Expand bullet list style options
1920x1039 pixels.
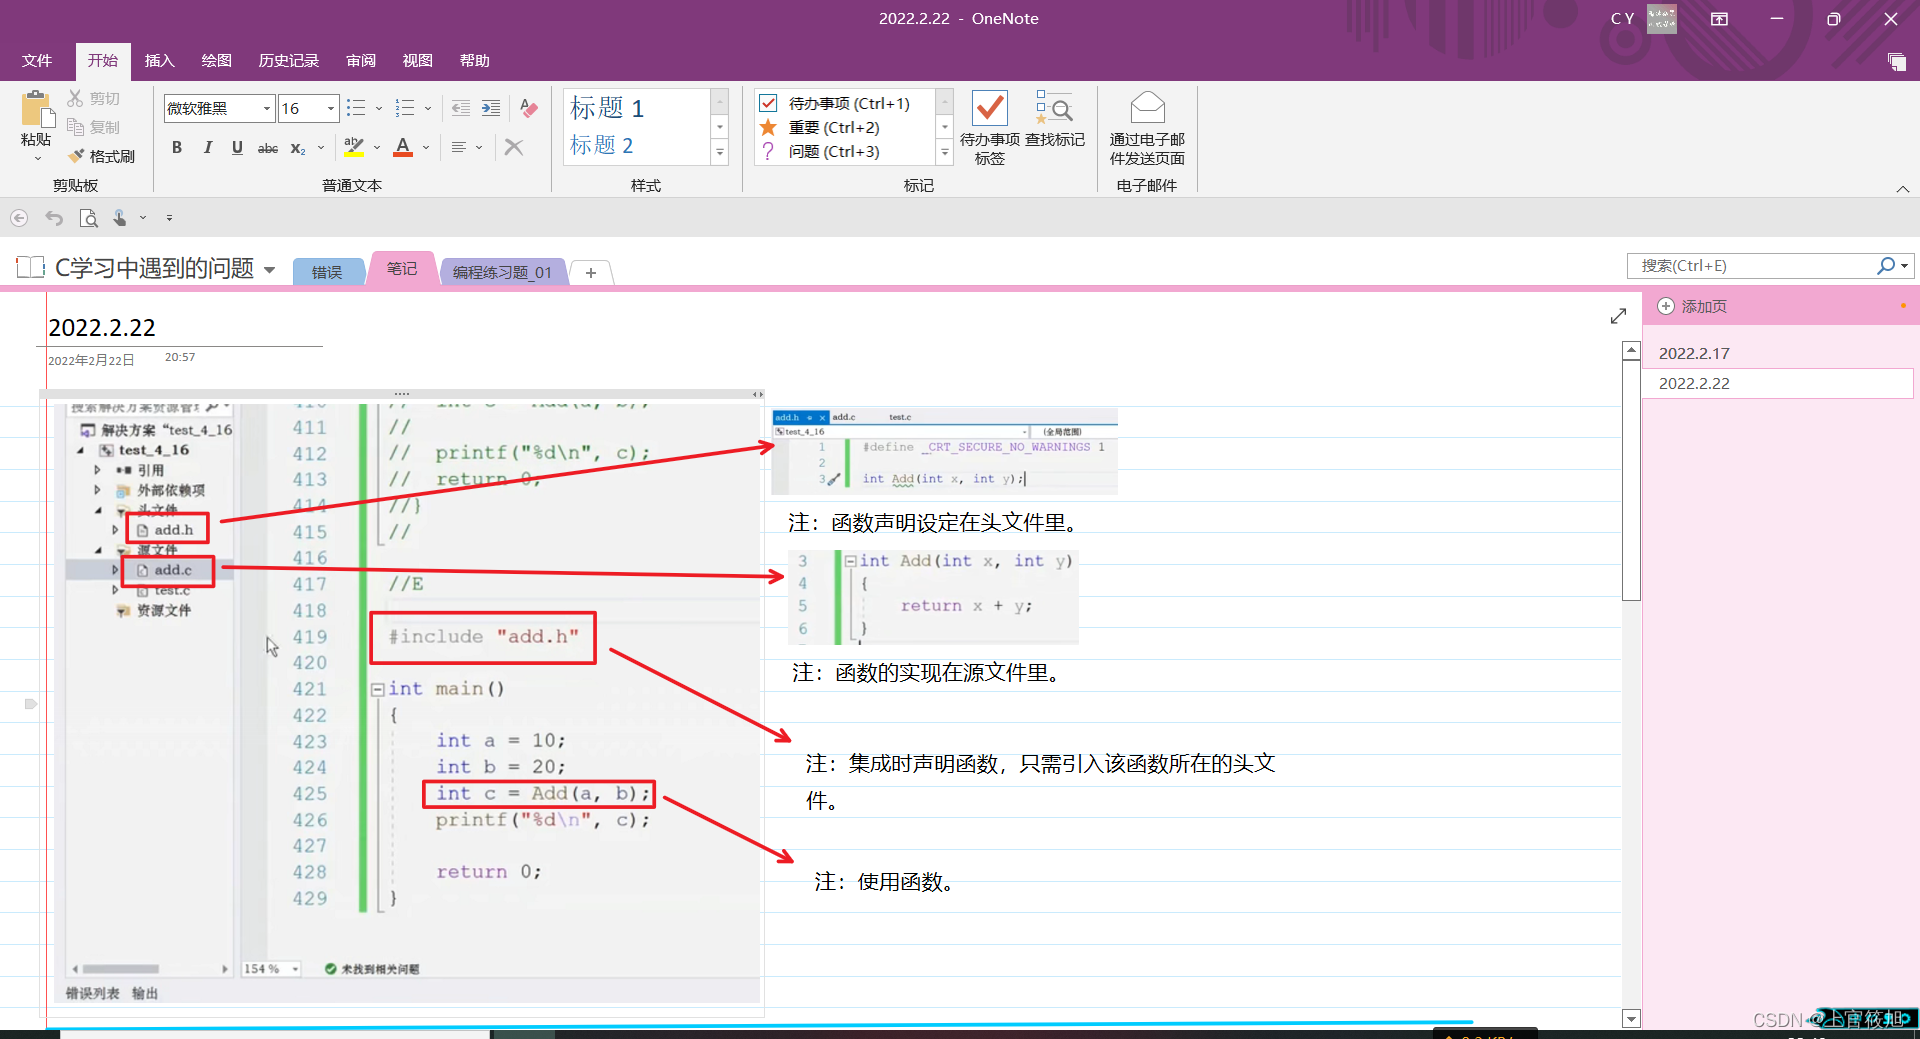[x=379, y=108]
